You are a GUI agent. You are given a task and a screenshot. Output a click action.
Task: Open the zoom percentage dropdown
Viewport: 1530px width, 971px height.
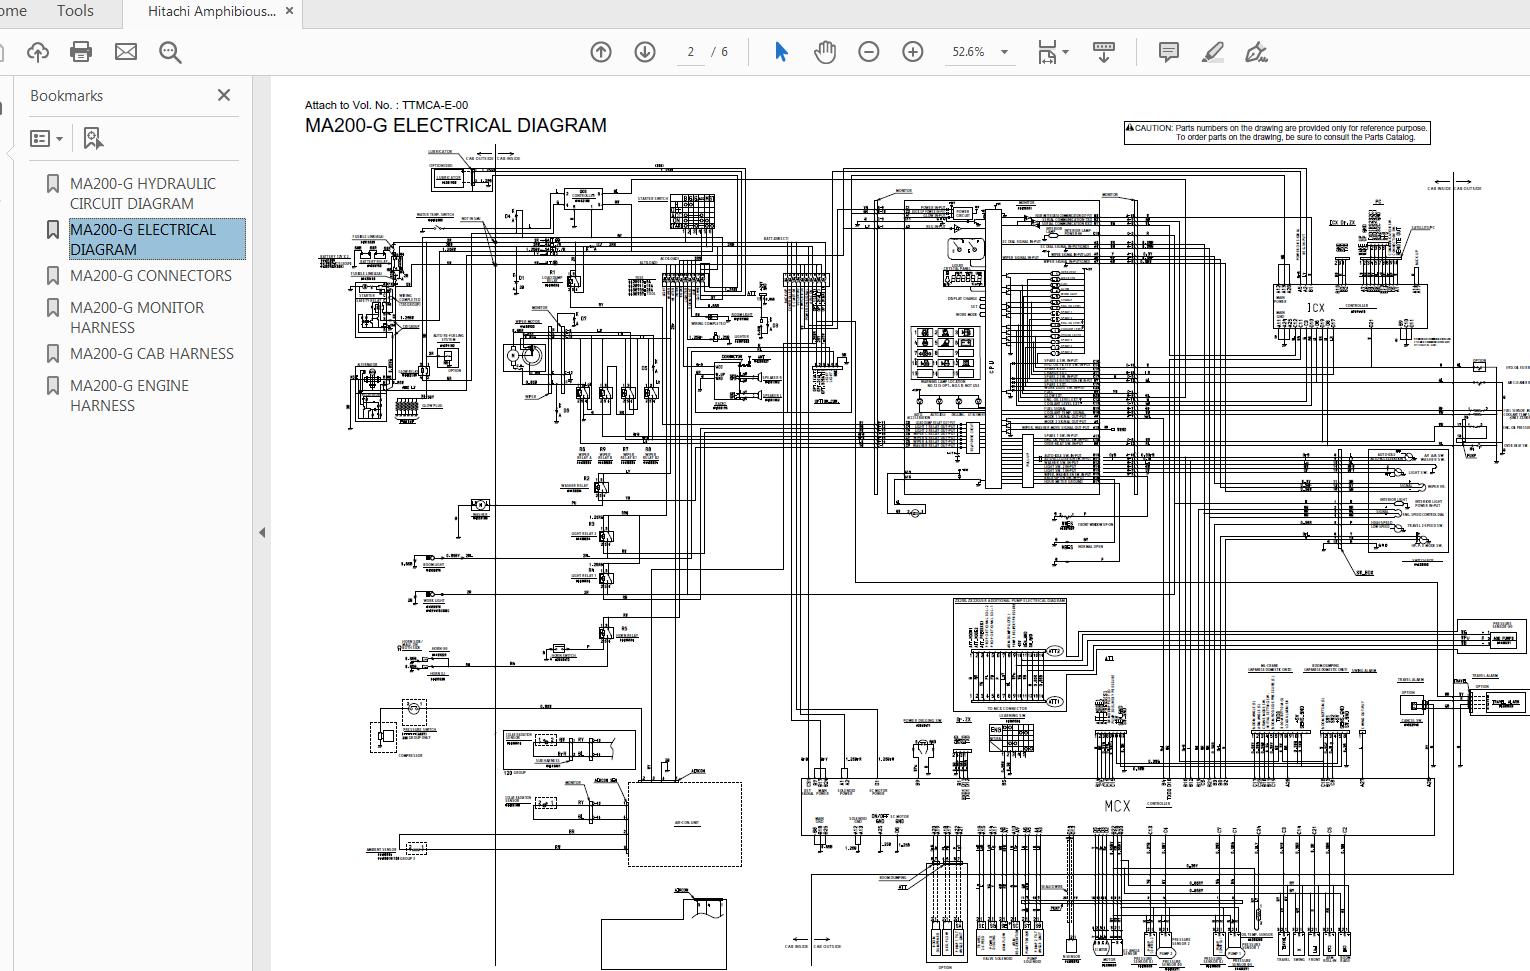point(1003,51)
